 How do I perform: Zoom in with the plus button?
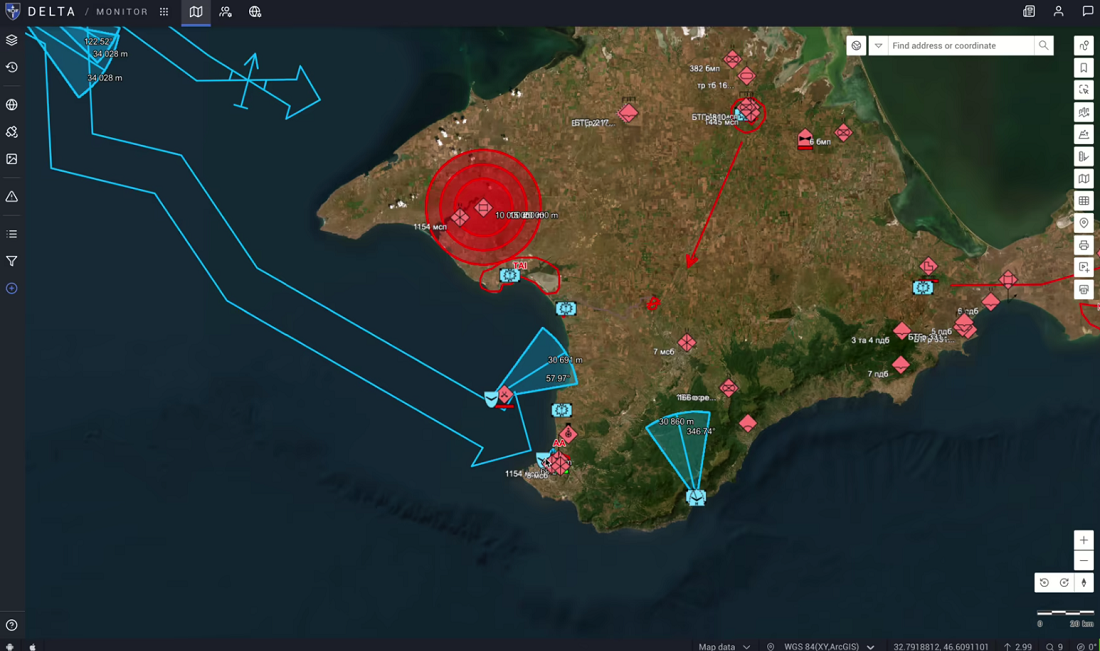coord(1083,540)
